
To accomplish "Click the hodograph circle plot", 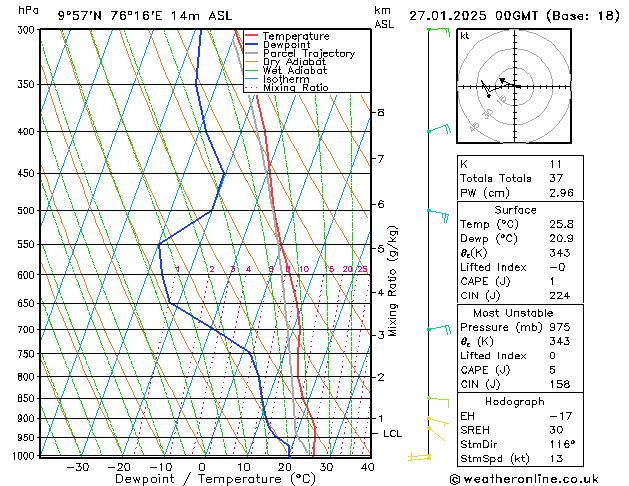I will 510,86.
